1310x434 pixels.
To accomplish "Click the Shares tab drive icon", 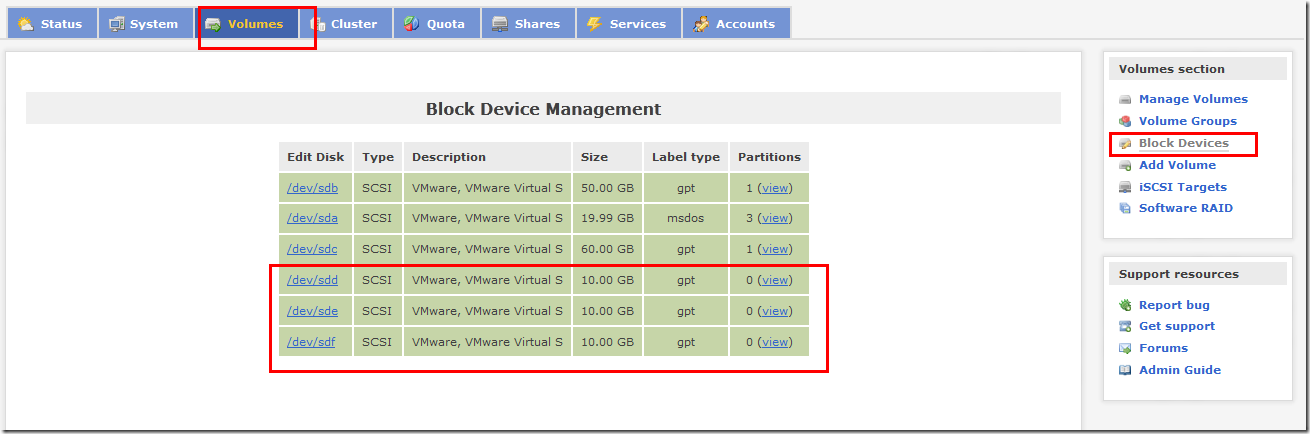I will coord(499,24).
